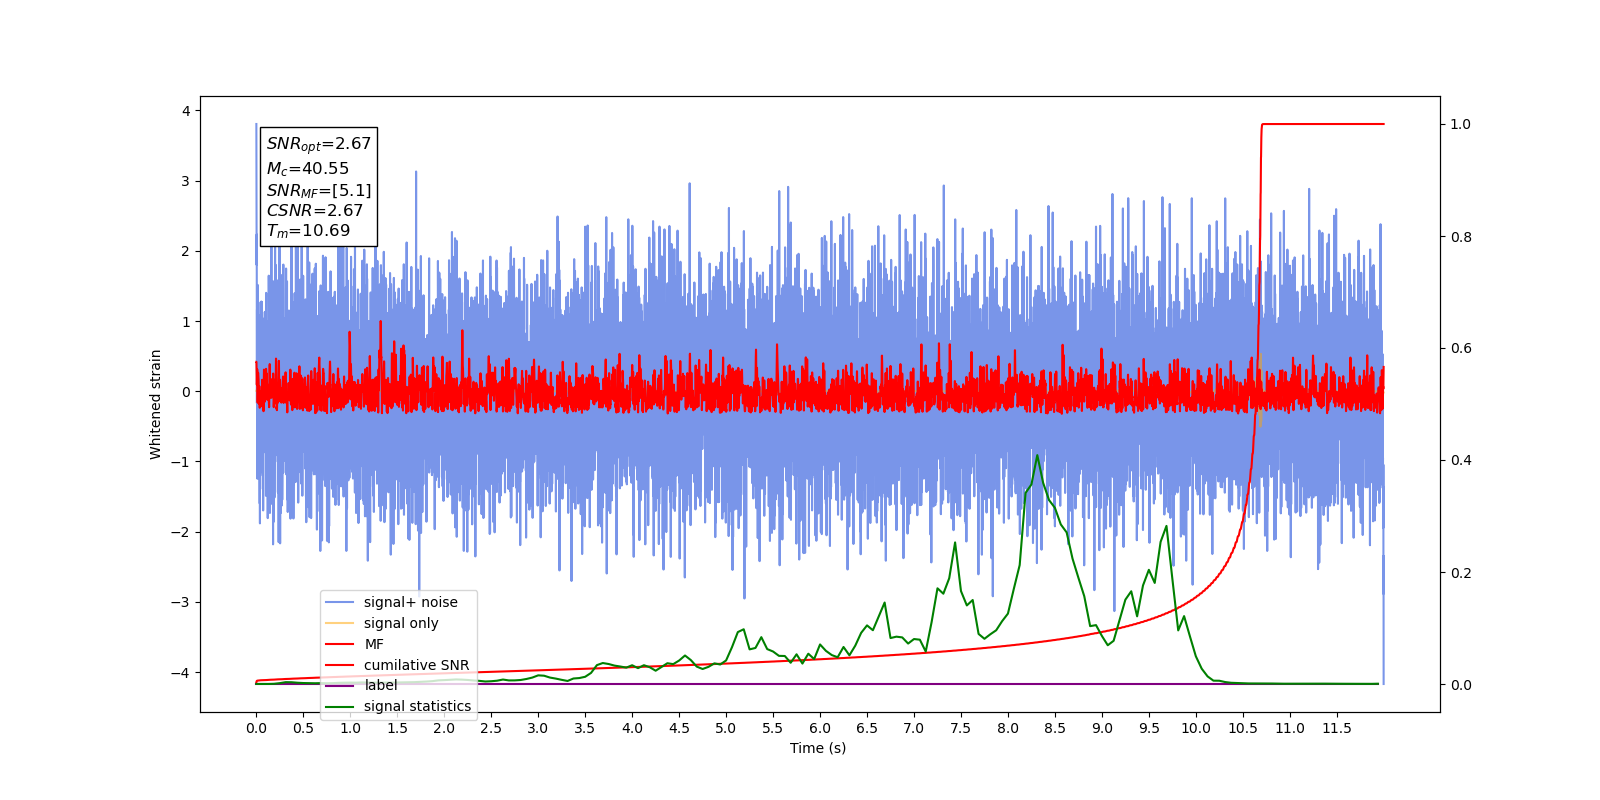Click the CSNR=2.67 annotation text
The height and width of the screenshot is (800, 1600).
[315, 210]
